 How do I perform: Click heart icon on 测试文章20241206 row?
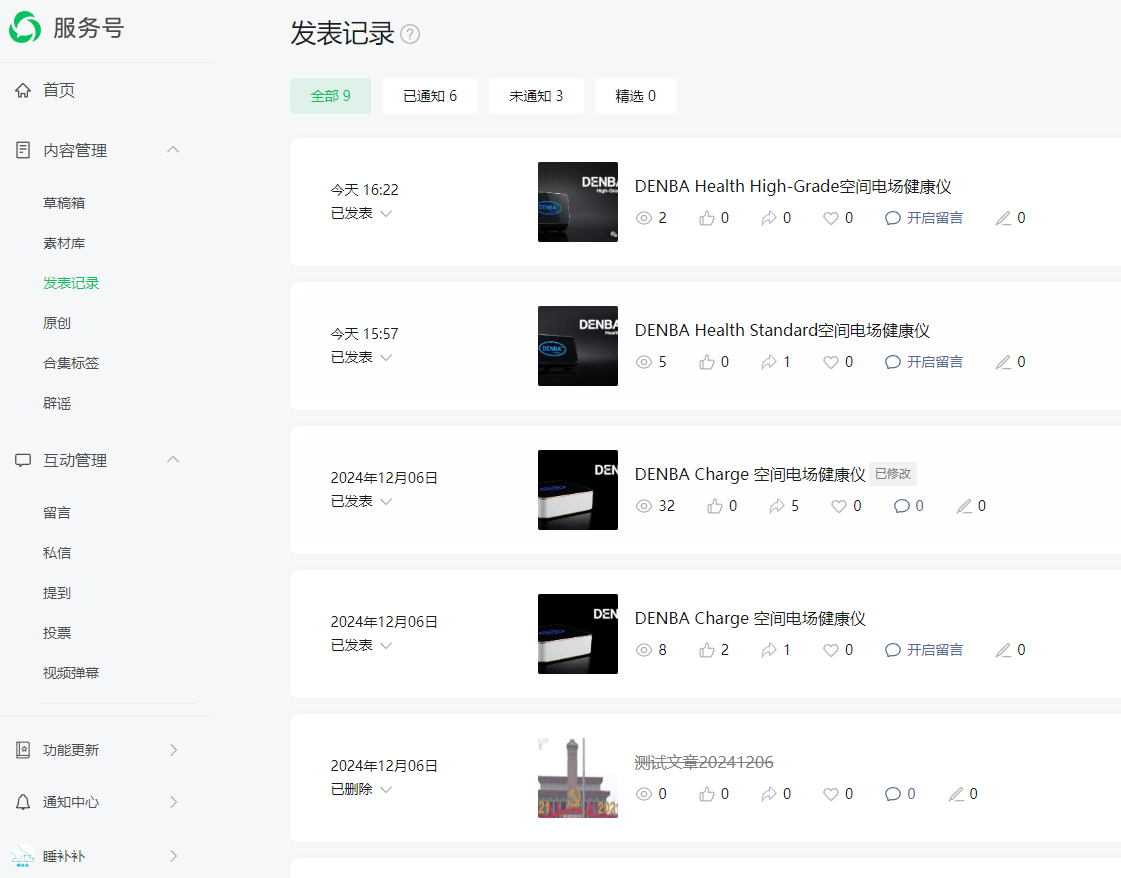(x=831, y=794)
